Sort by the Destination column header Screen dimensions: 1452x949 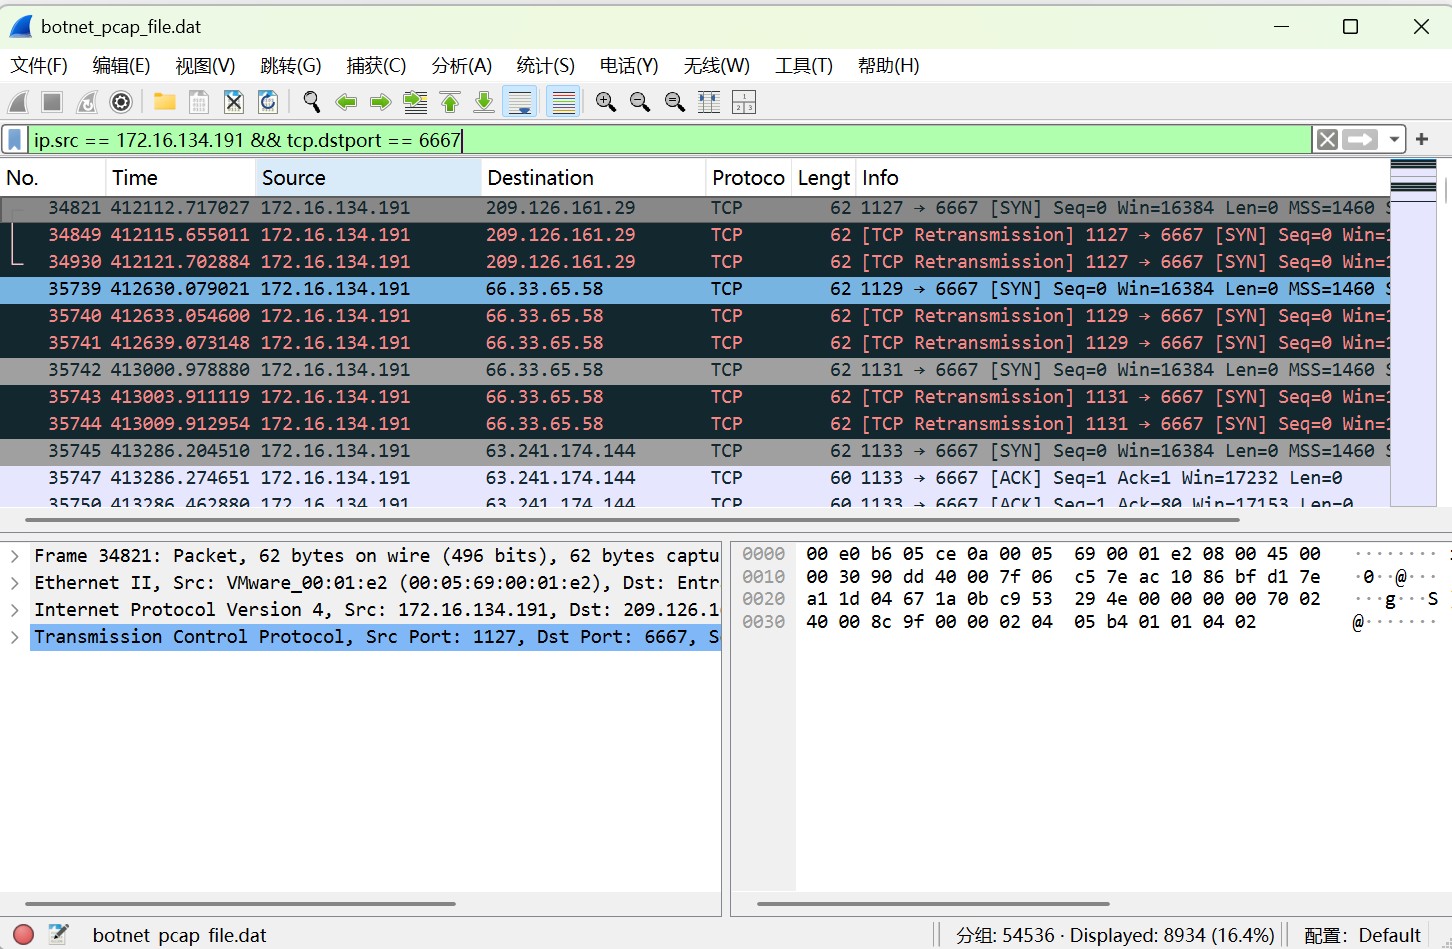pos(593,178)
